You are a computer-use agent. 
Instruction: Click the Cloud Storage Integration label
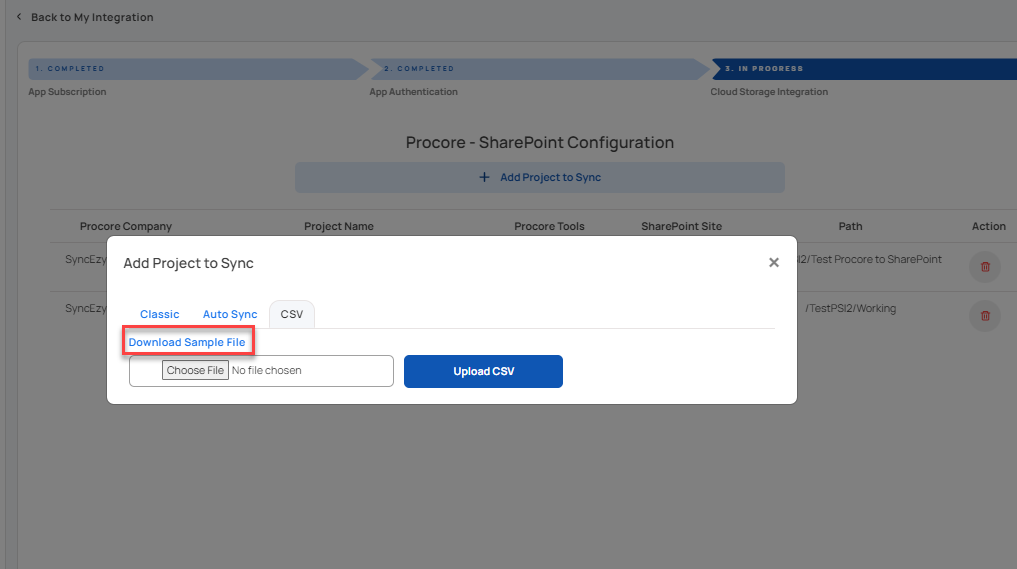point(769,92)
